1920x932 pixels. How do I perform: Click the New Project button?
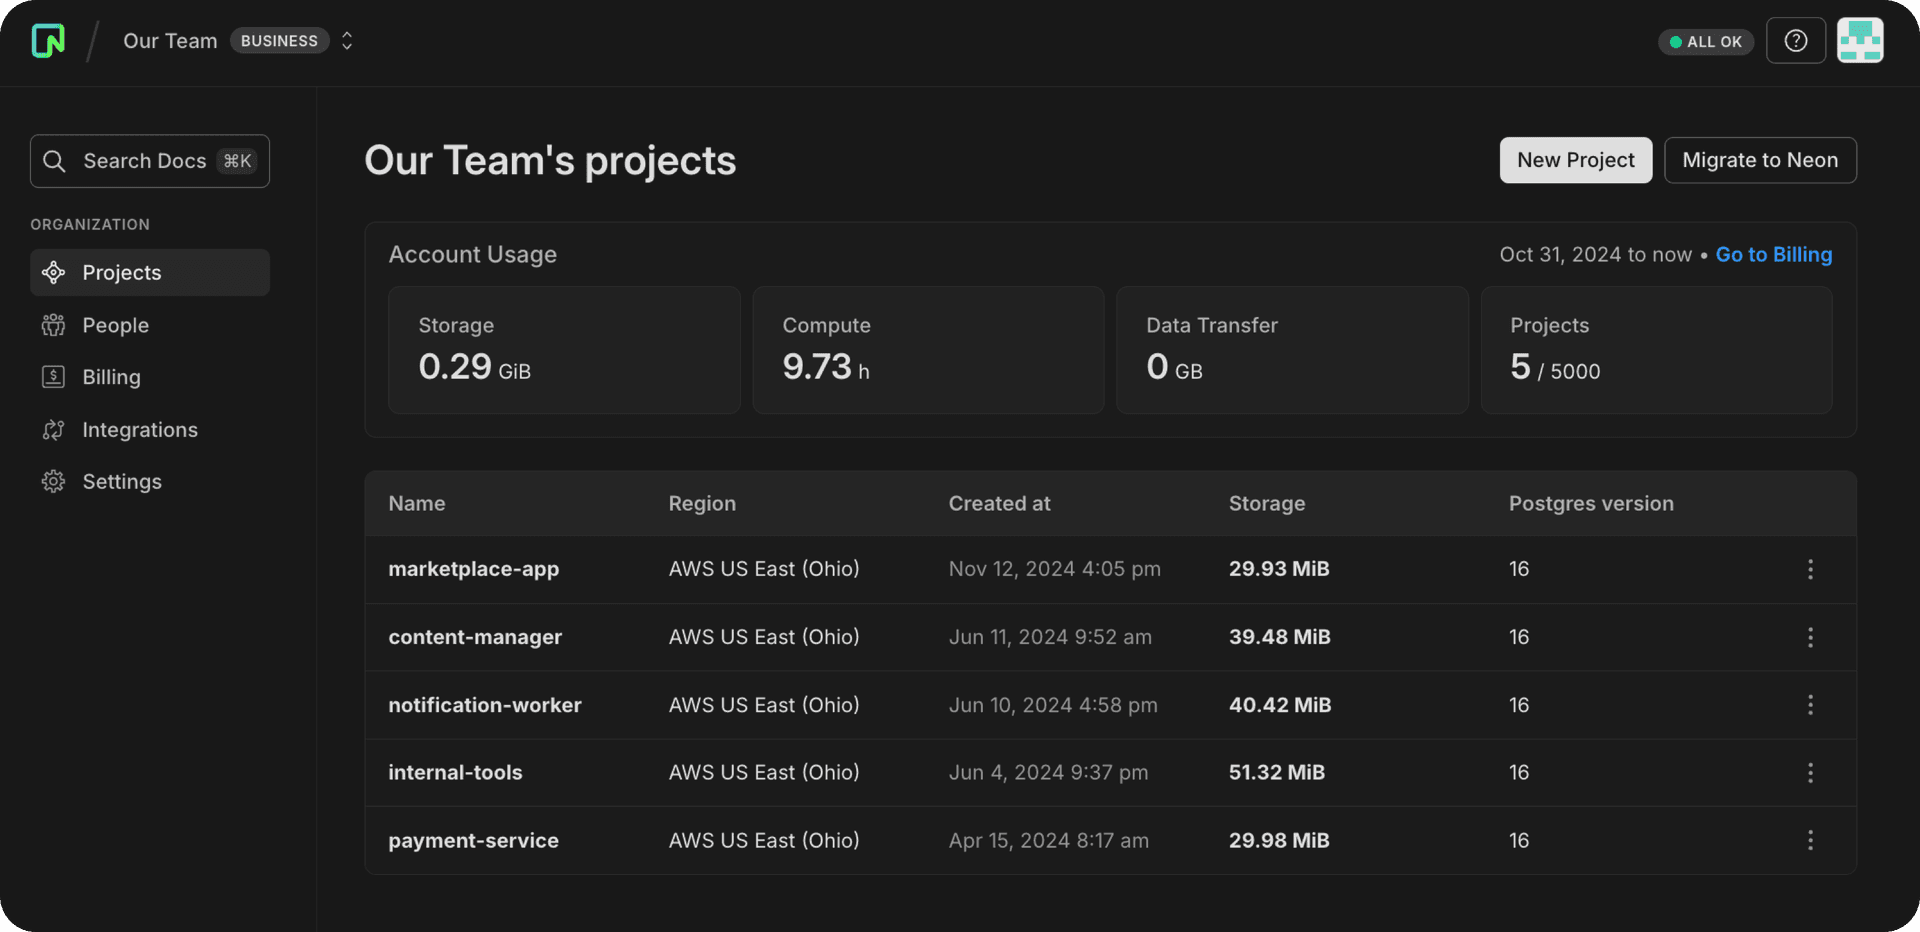tap(1575, 160)
